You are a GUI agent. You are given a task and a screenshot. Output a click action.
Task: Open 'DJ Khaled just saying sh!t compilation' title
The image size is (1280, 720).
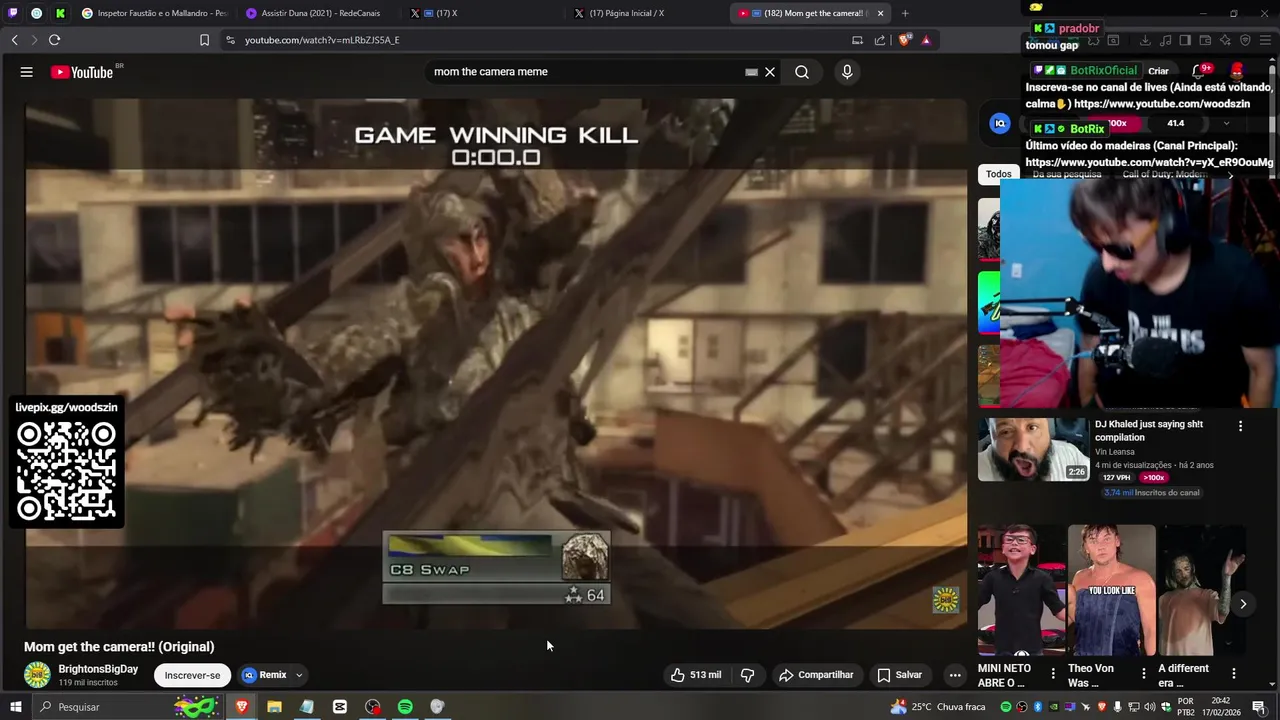1150,430
